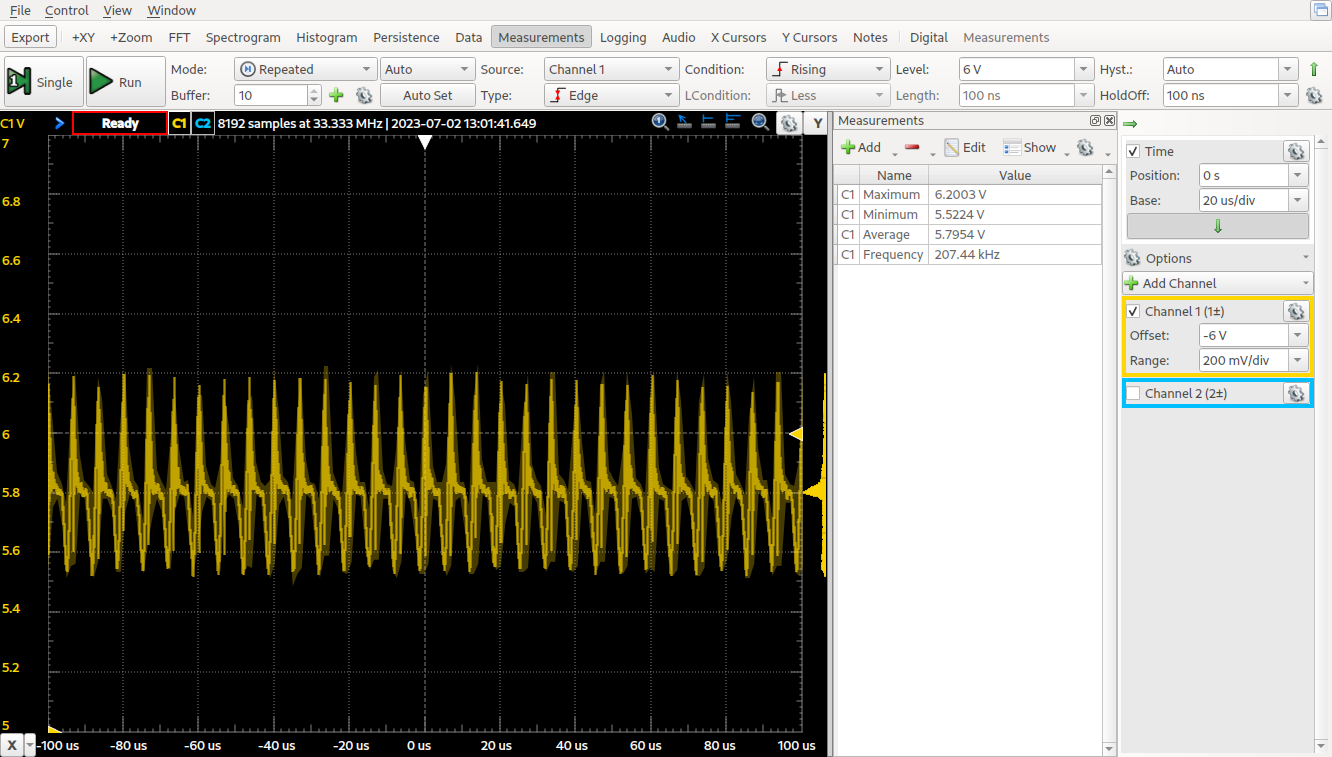
Task: Open the Control menu
Action: point(67,10)
